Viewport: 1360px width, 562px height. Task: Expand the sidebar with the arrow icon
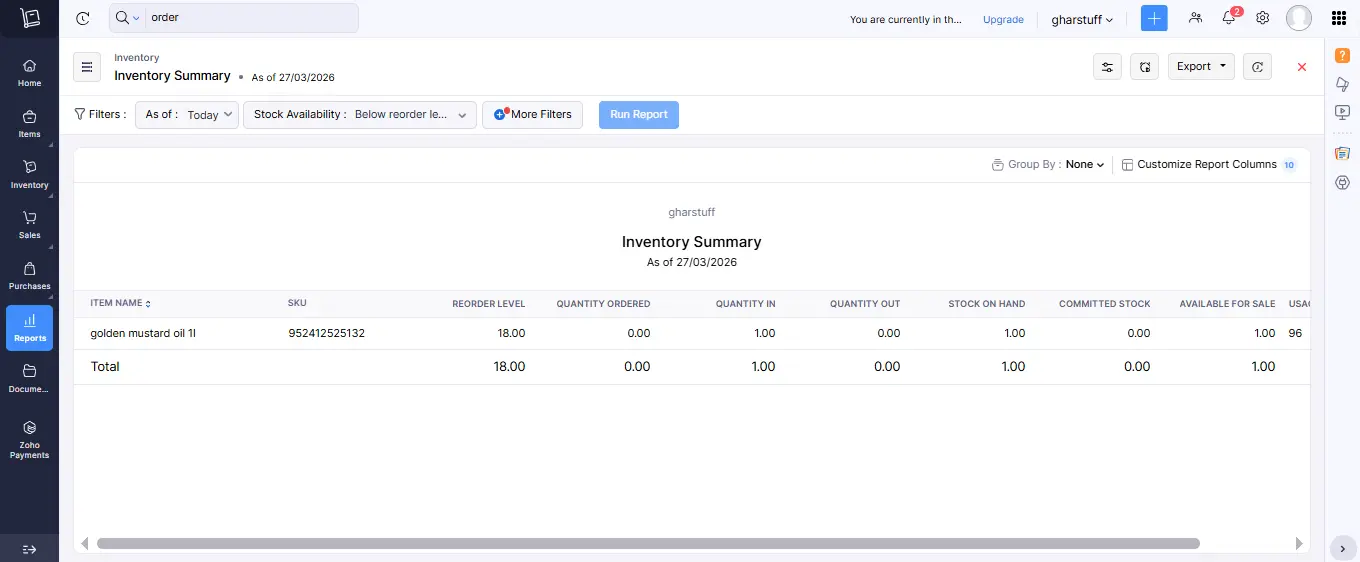29,549
